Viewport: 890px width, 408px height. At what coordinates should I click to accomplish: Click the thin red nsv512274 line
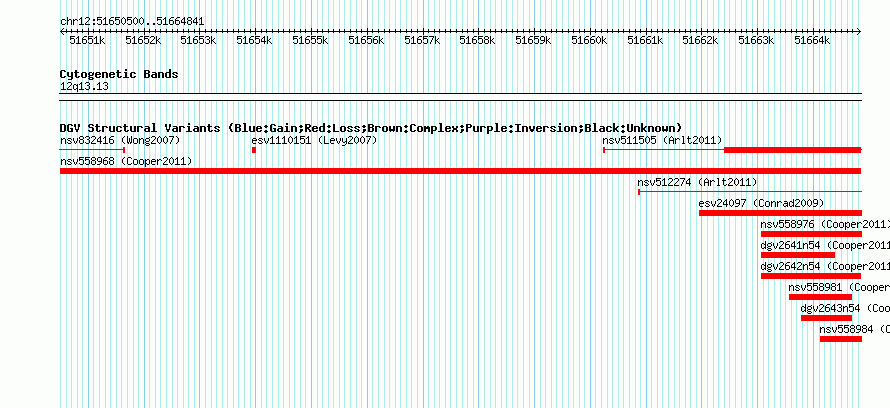coord(750,192)
